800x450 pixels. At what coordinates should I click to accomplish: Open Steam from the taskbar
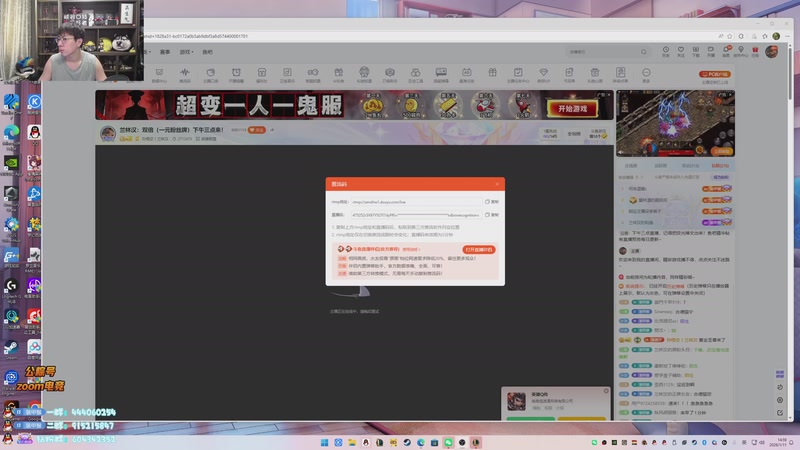point(407,442)
